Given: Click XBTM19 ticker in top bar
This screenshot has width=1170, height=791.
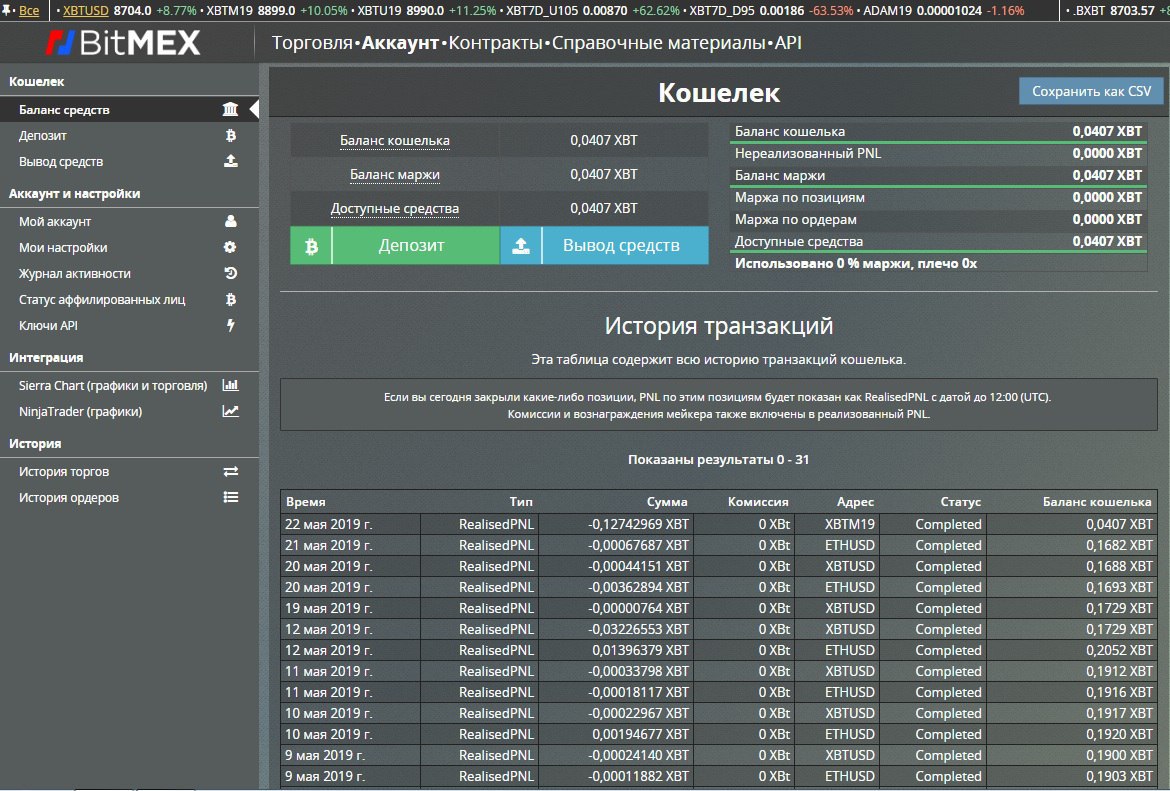Looking at the screenshot, I should pos(230,10).
